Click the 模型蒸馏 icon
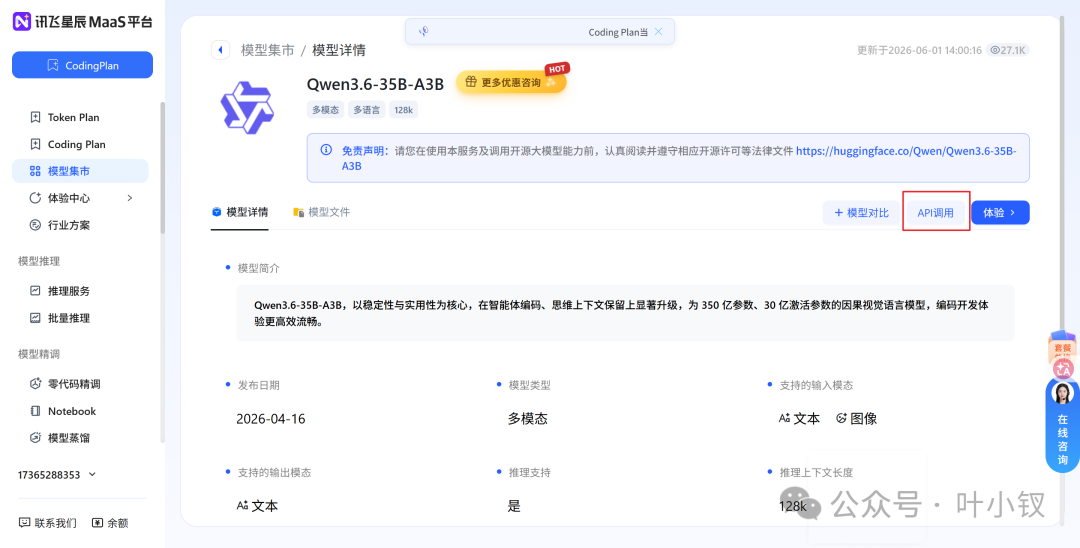The image size is (1080, 548). pos(35,438)
